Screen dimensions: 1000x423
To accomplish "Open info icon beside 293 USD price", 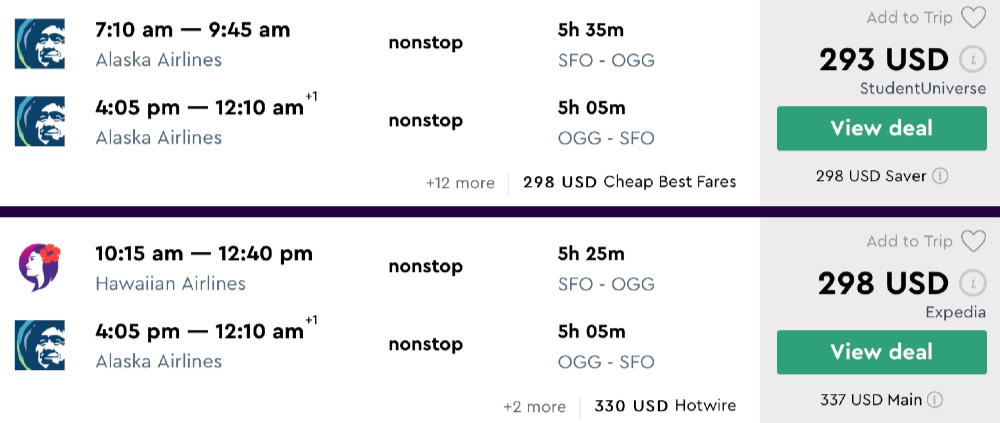I will pyautogui.click(x=968, y=58).
